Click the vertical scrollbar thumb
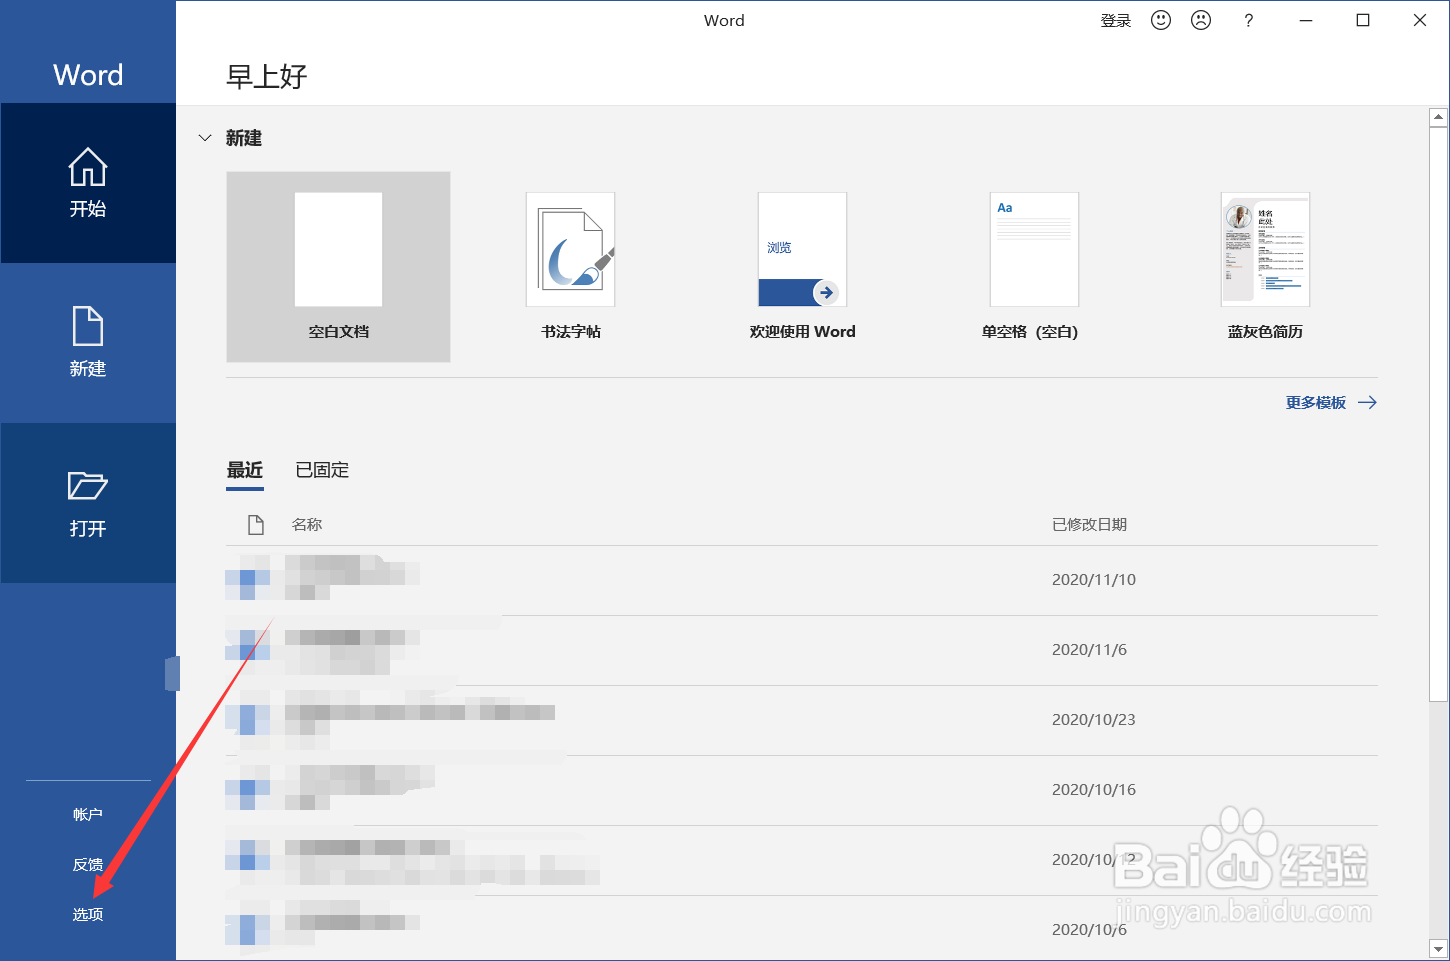 pyautogui.click(x=1438, y=414)
